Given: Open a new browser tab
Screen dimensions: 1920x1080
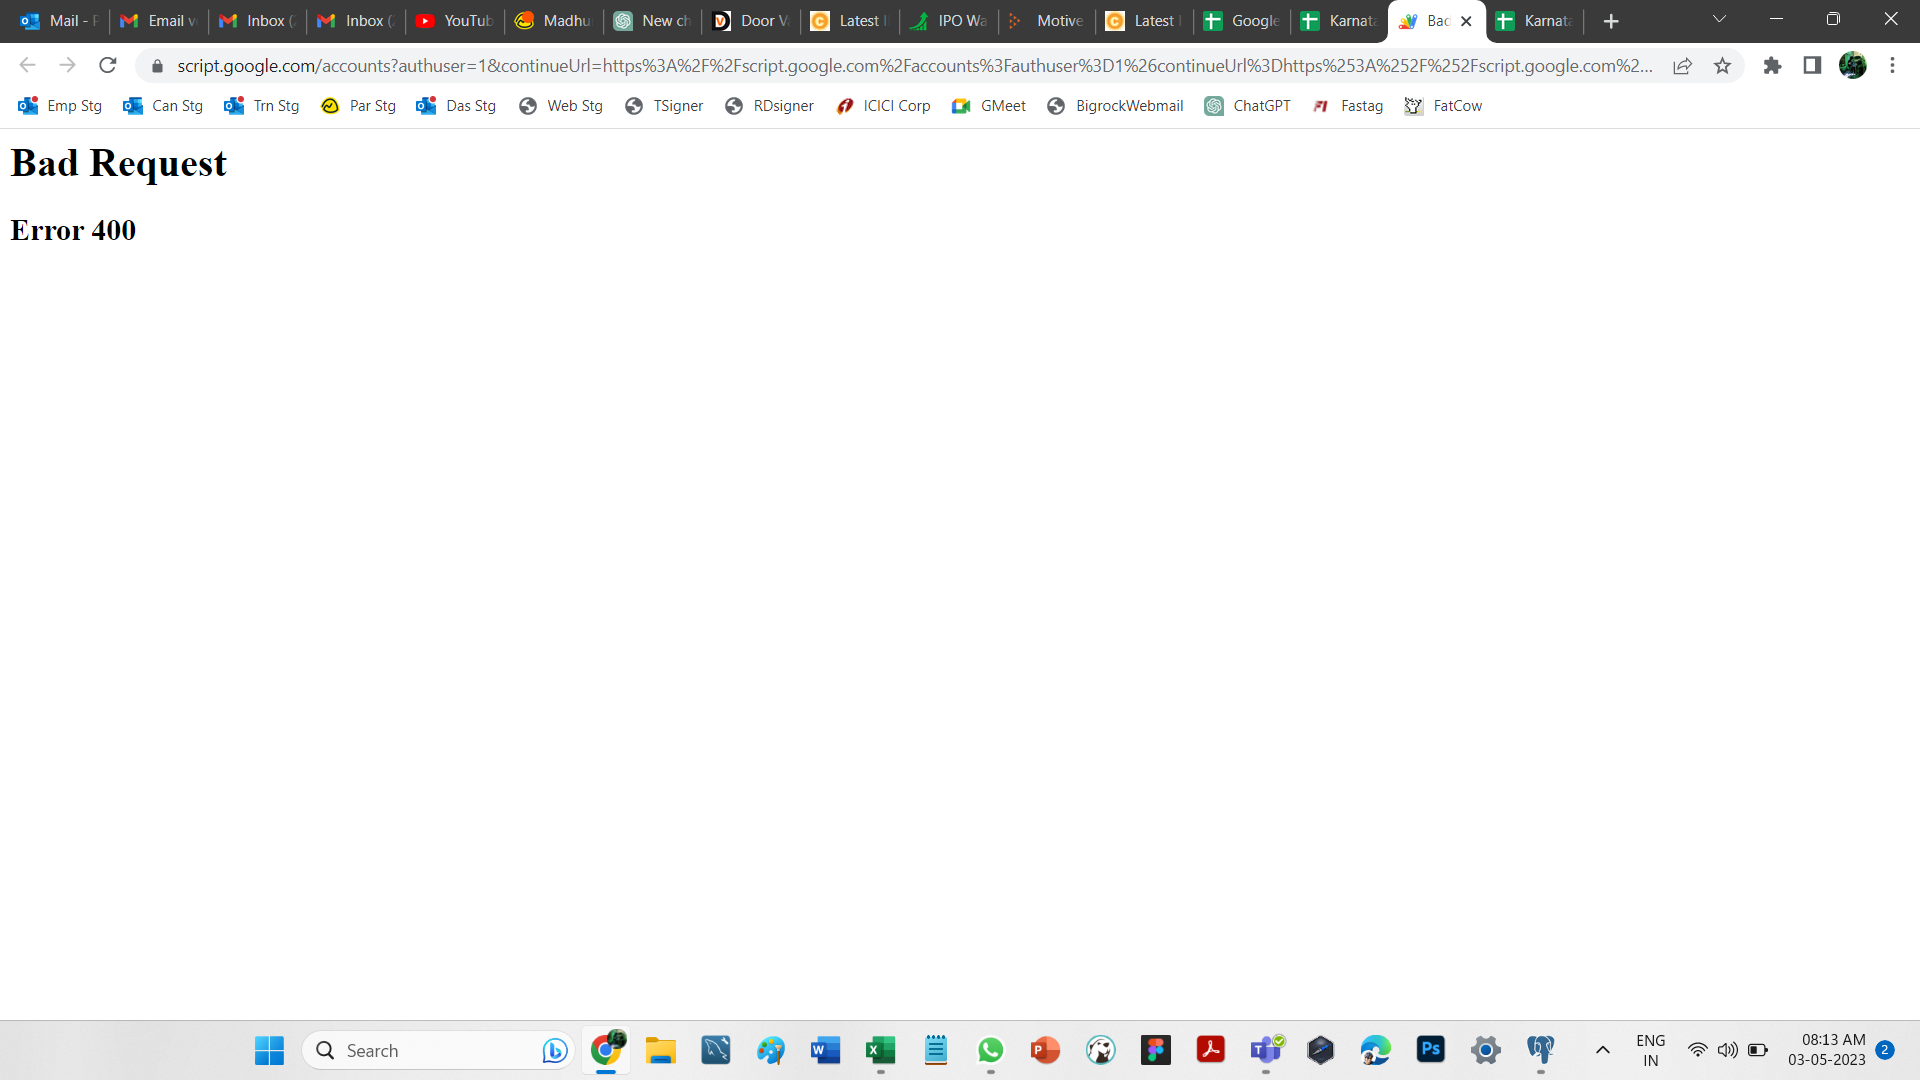Looking at the screenshot, I should point(1611,21).
